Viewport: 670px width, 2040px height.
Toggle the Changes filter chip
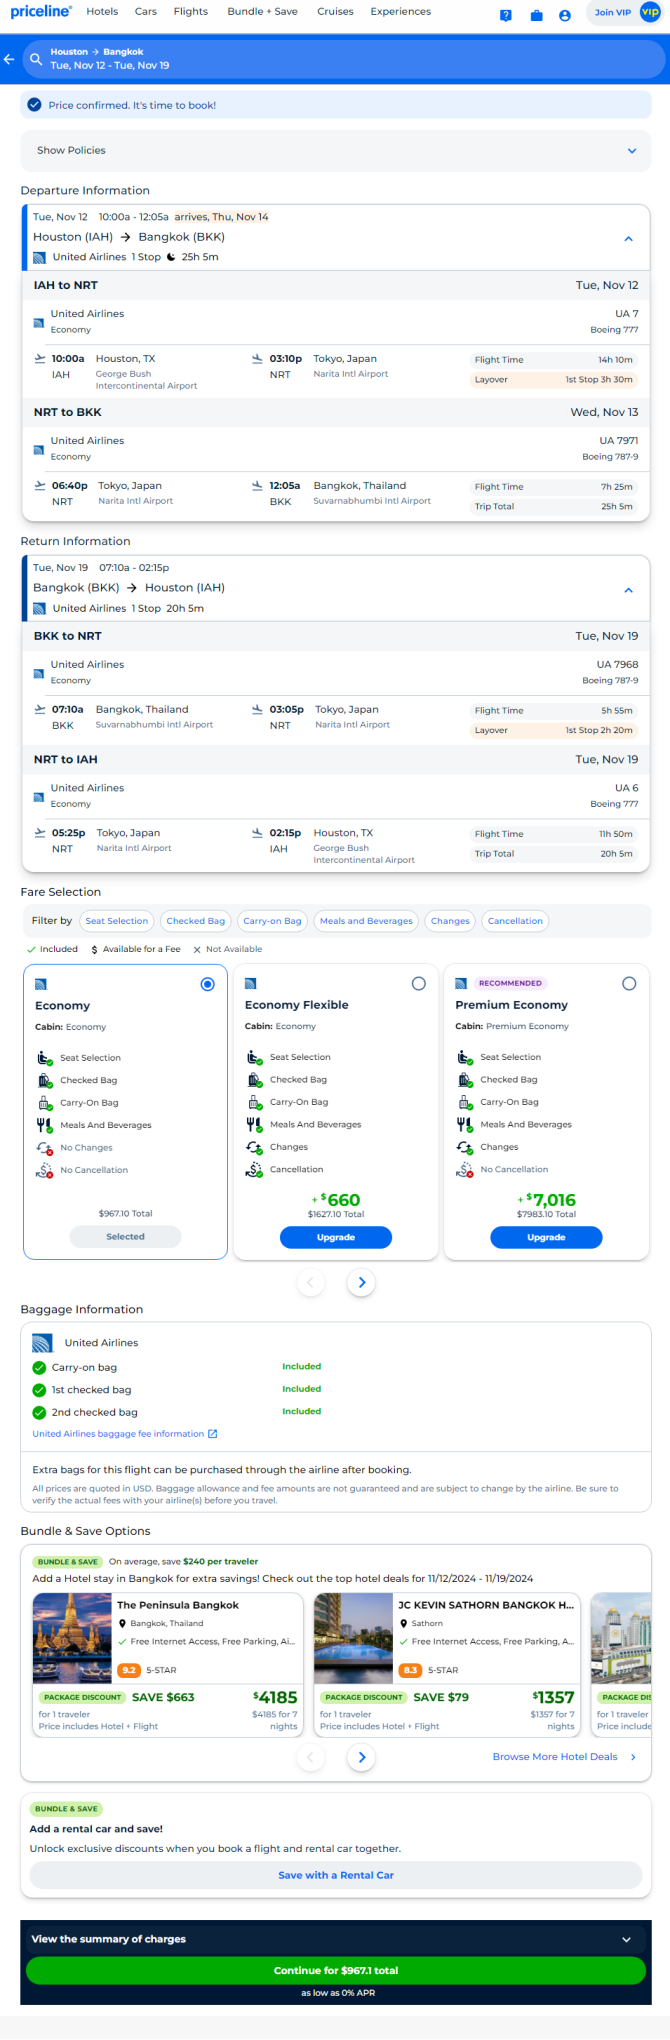point(450,921)
